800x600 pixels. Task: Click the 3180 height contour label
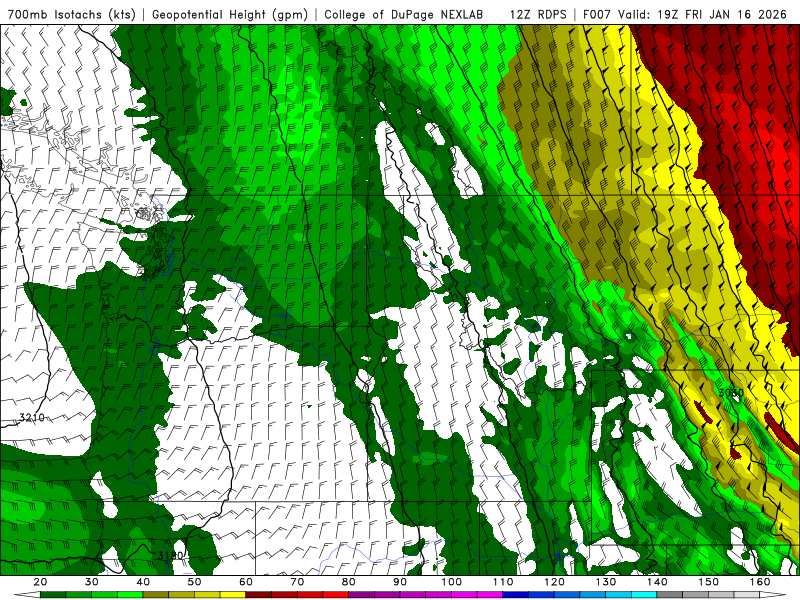169,556
